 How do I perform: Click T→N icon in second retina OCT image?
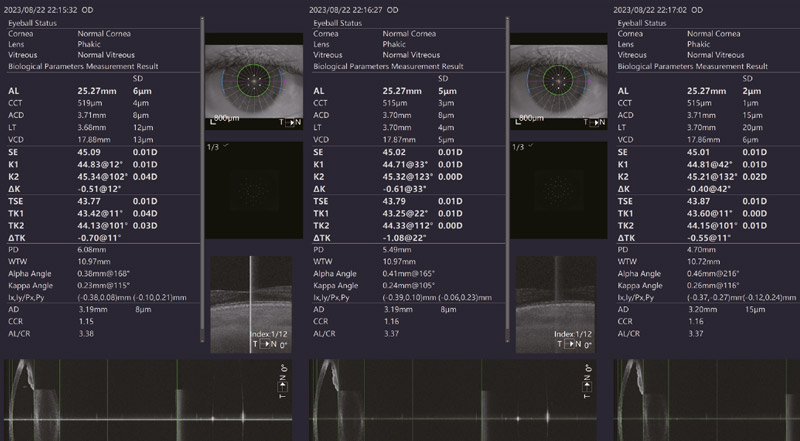point(569,344)
